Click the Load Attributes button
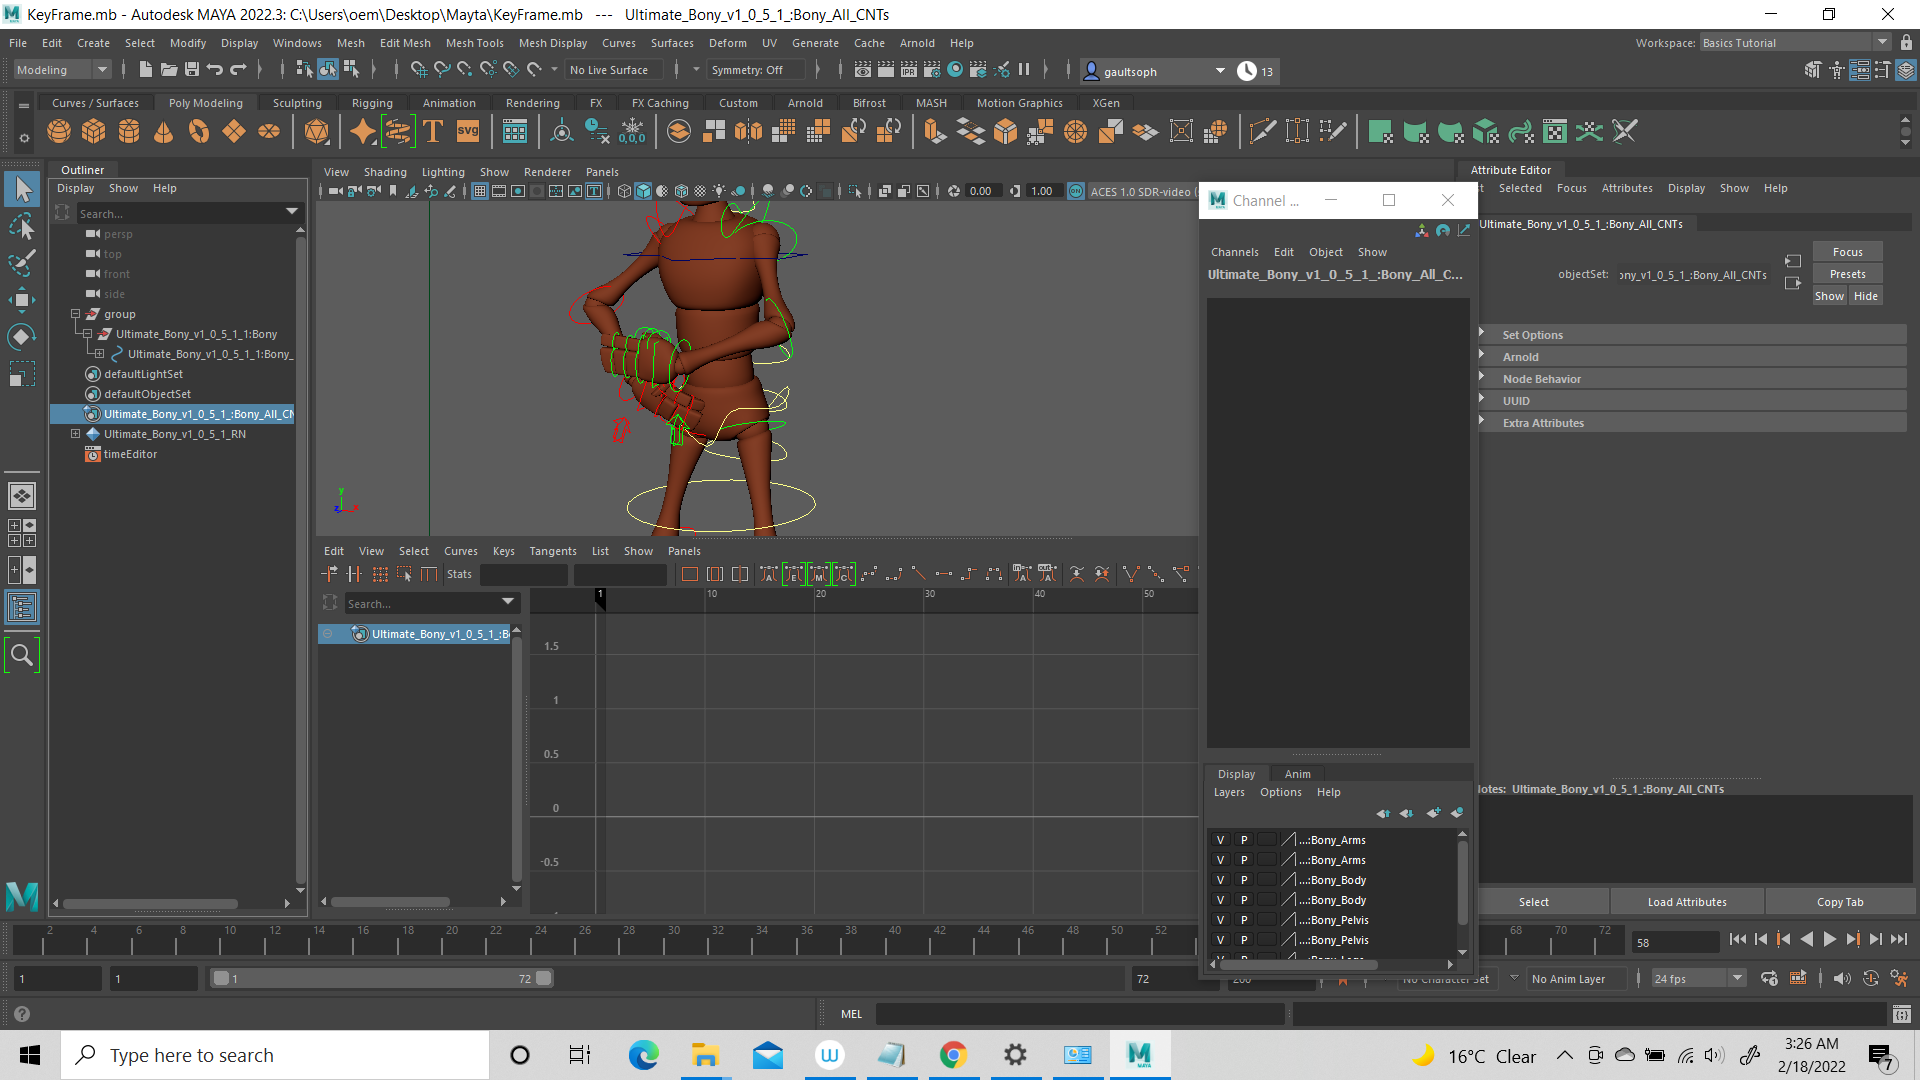Screen dimensions: 1920x1080 pos(1686,901)
